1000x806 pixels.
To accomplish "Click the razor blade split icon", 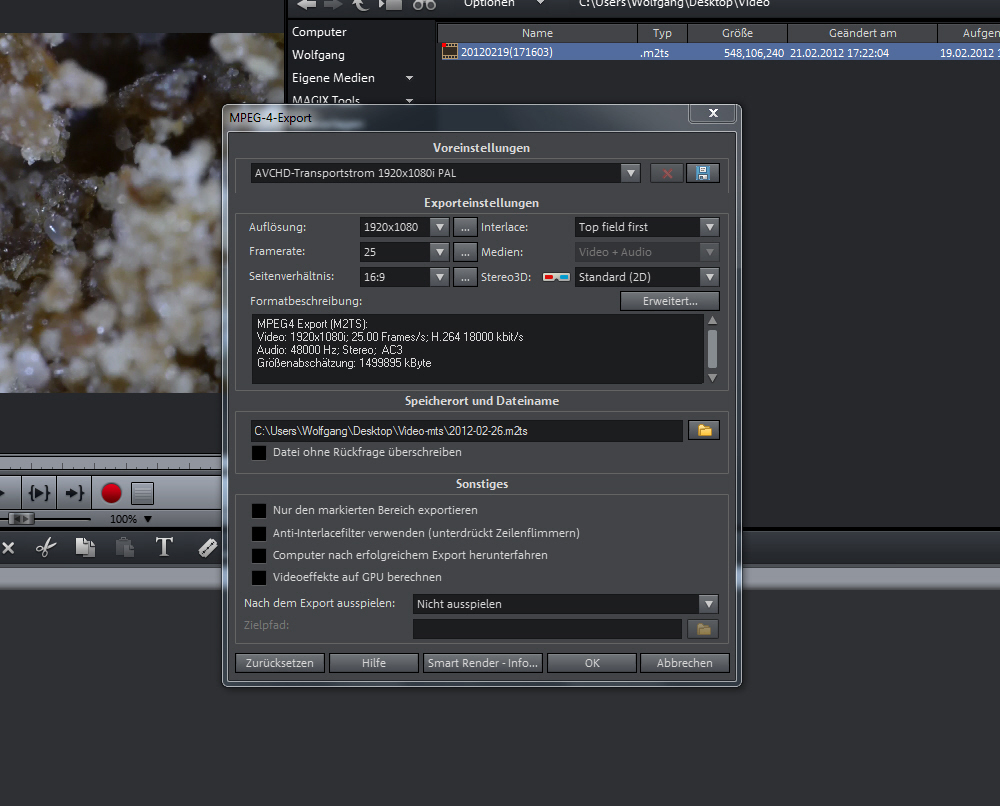I will click(x=208, y=547).
